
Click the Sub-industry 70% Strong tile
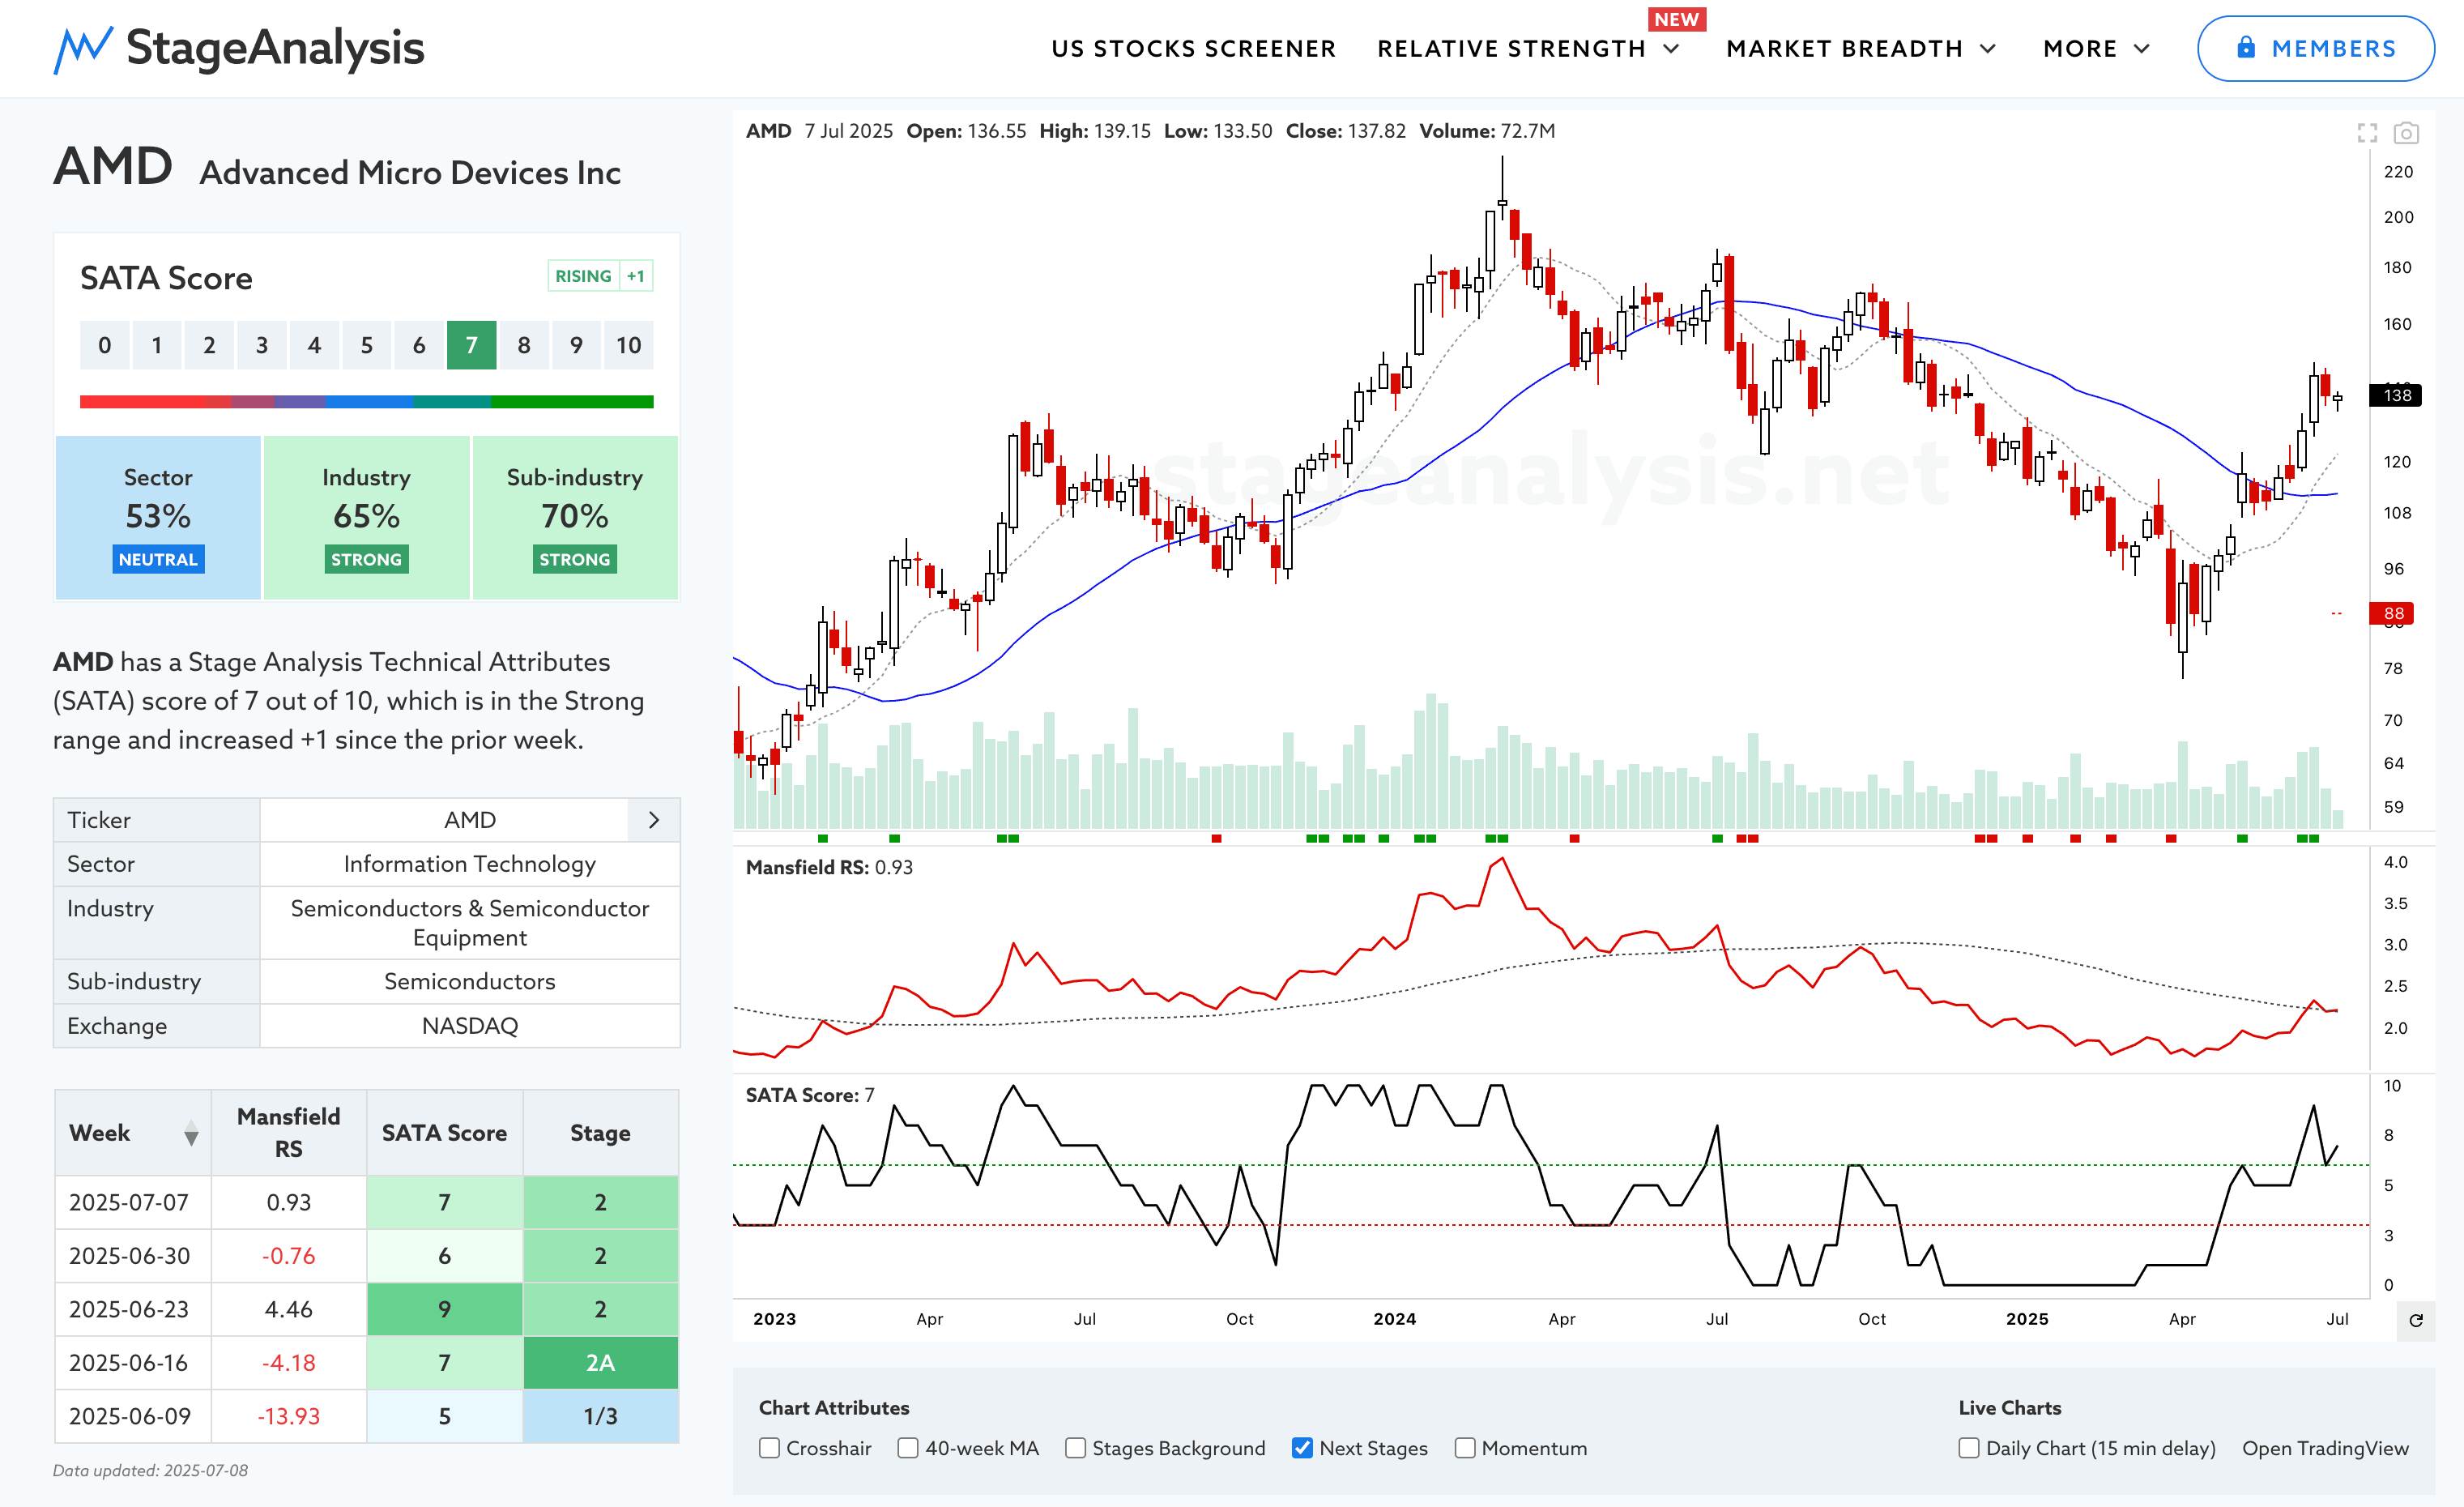[x=575, y=517]
